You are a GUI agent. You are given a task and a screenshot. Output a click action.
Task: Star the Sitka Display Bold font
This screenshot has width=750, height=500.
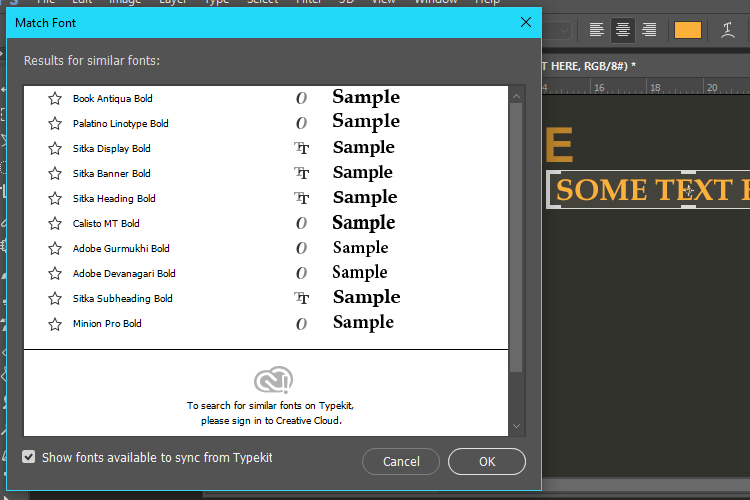pyautogui.click(x=55, y=148)
